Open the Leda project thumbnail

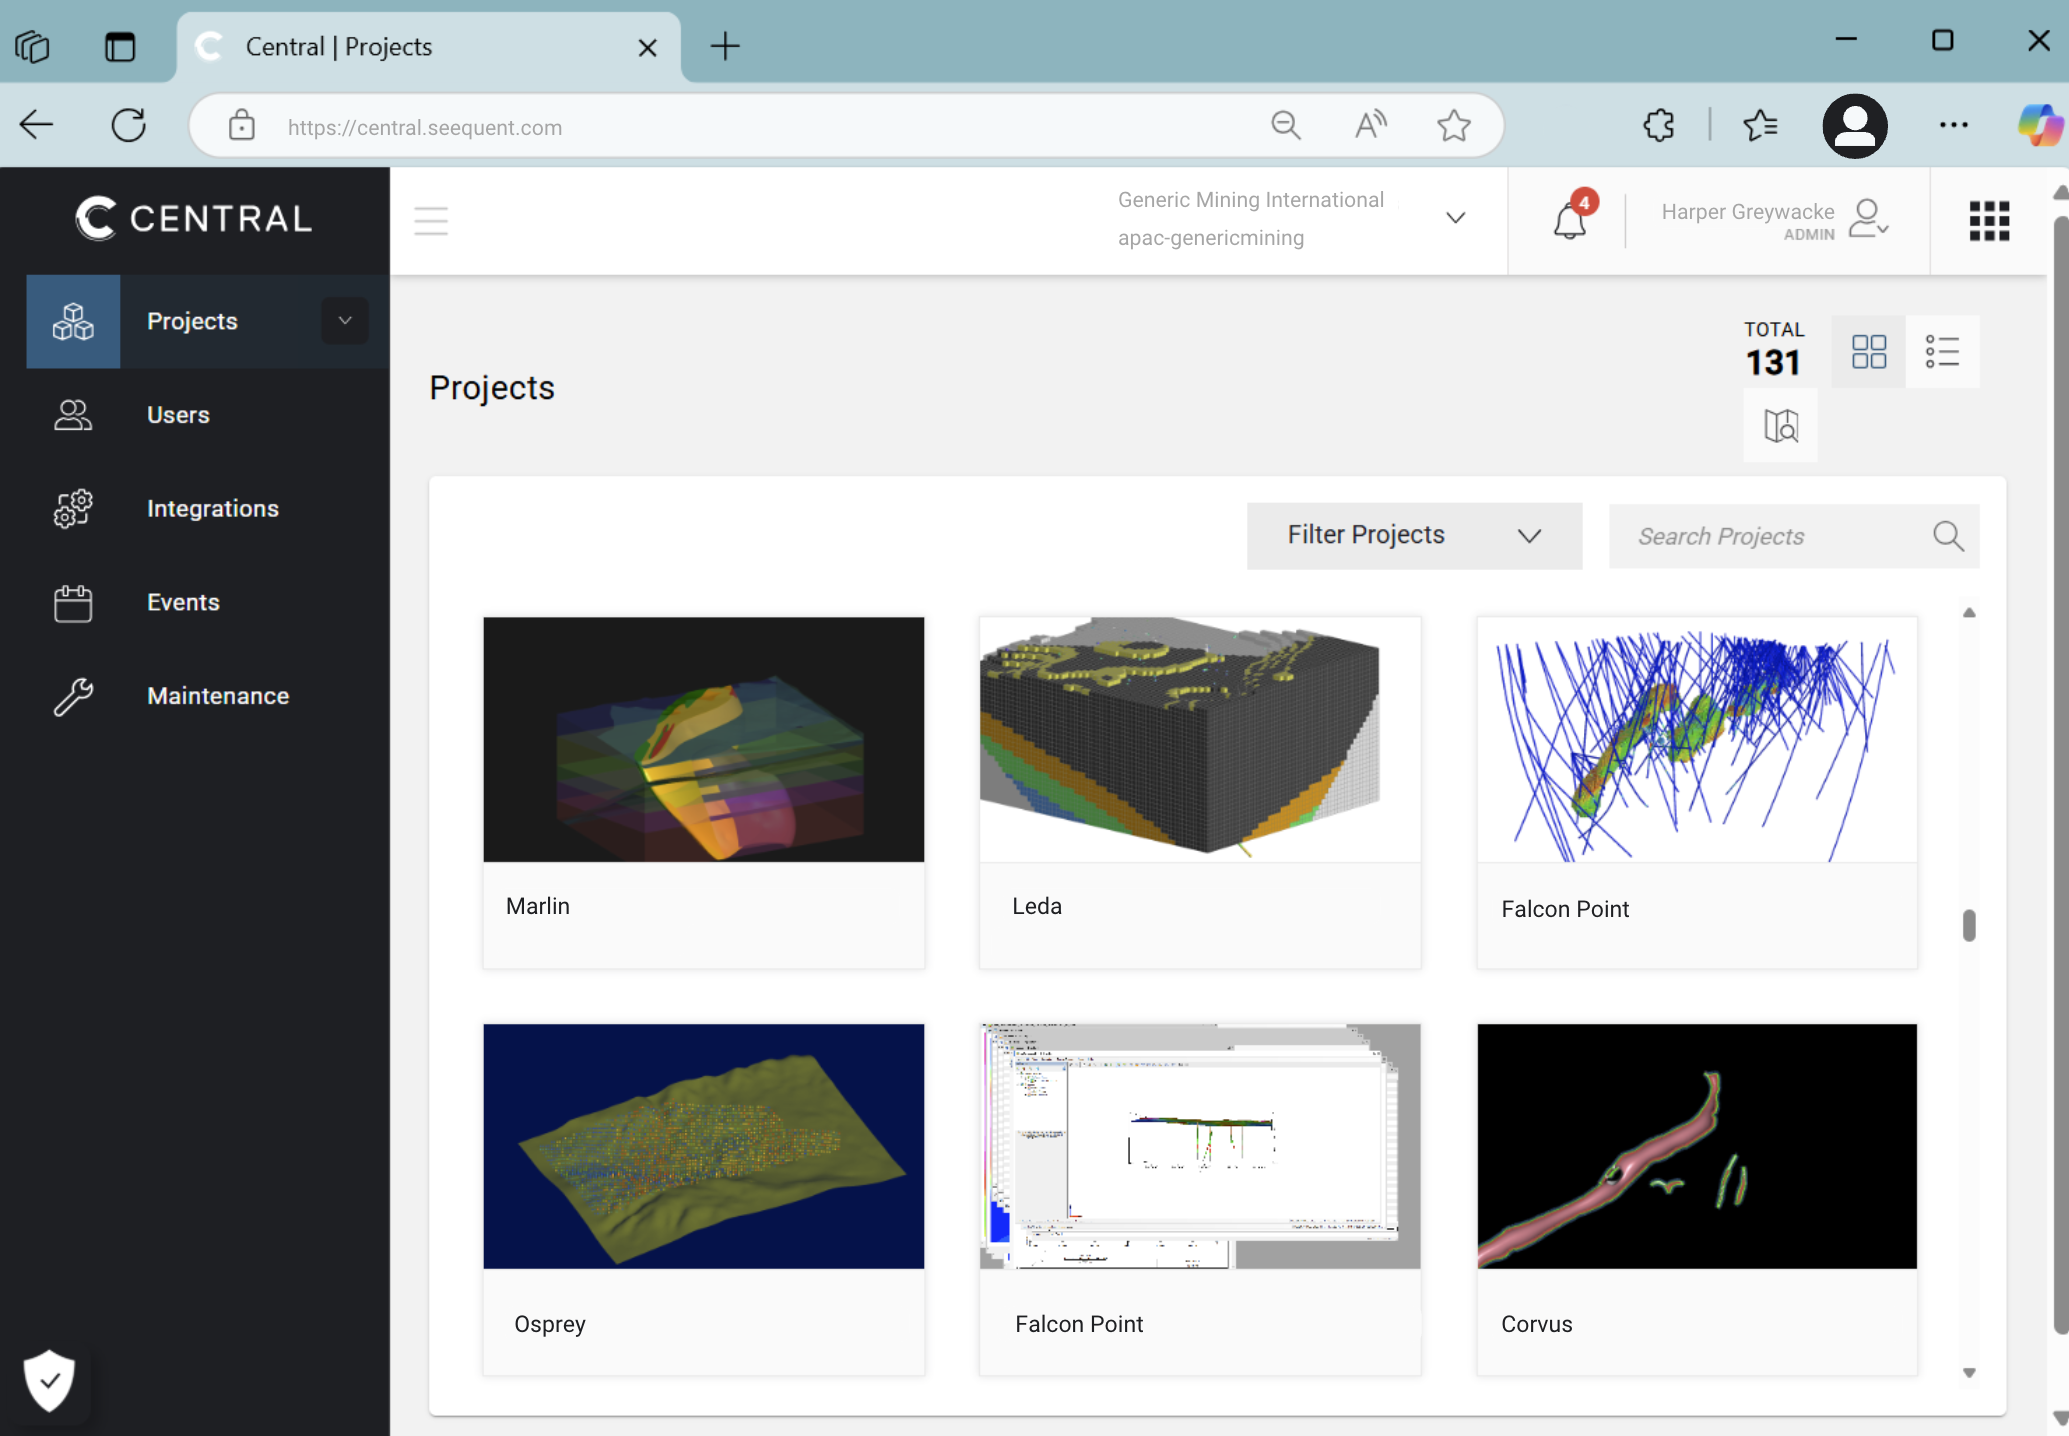1200,740
